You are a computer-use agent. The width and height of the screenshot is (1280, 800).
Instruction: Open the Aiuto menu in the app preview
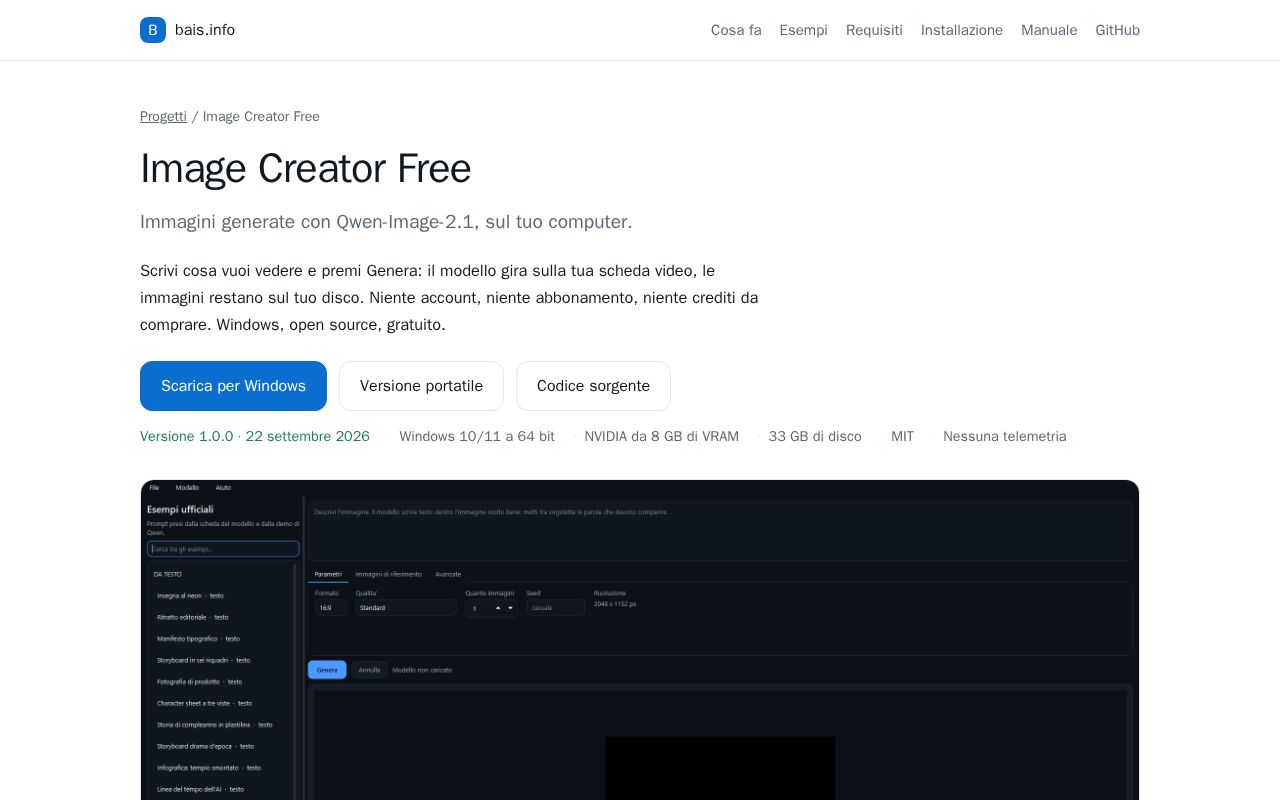223,487
